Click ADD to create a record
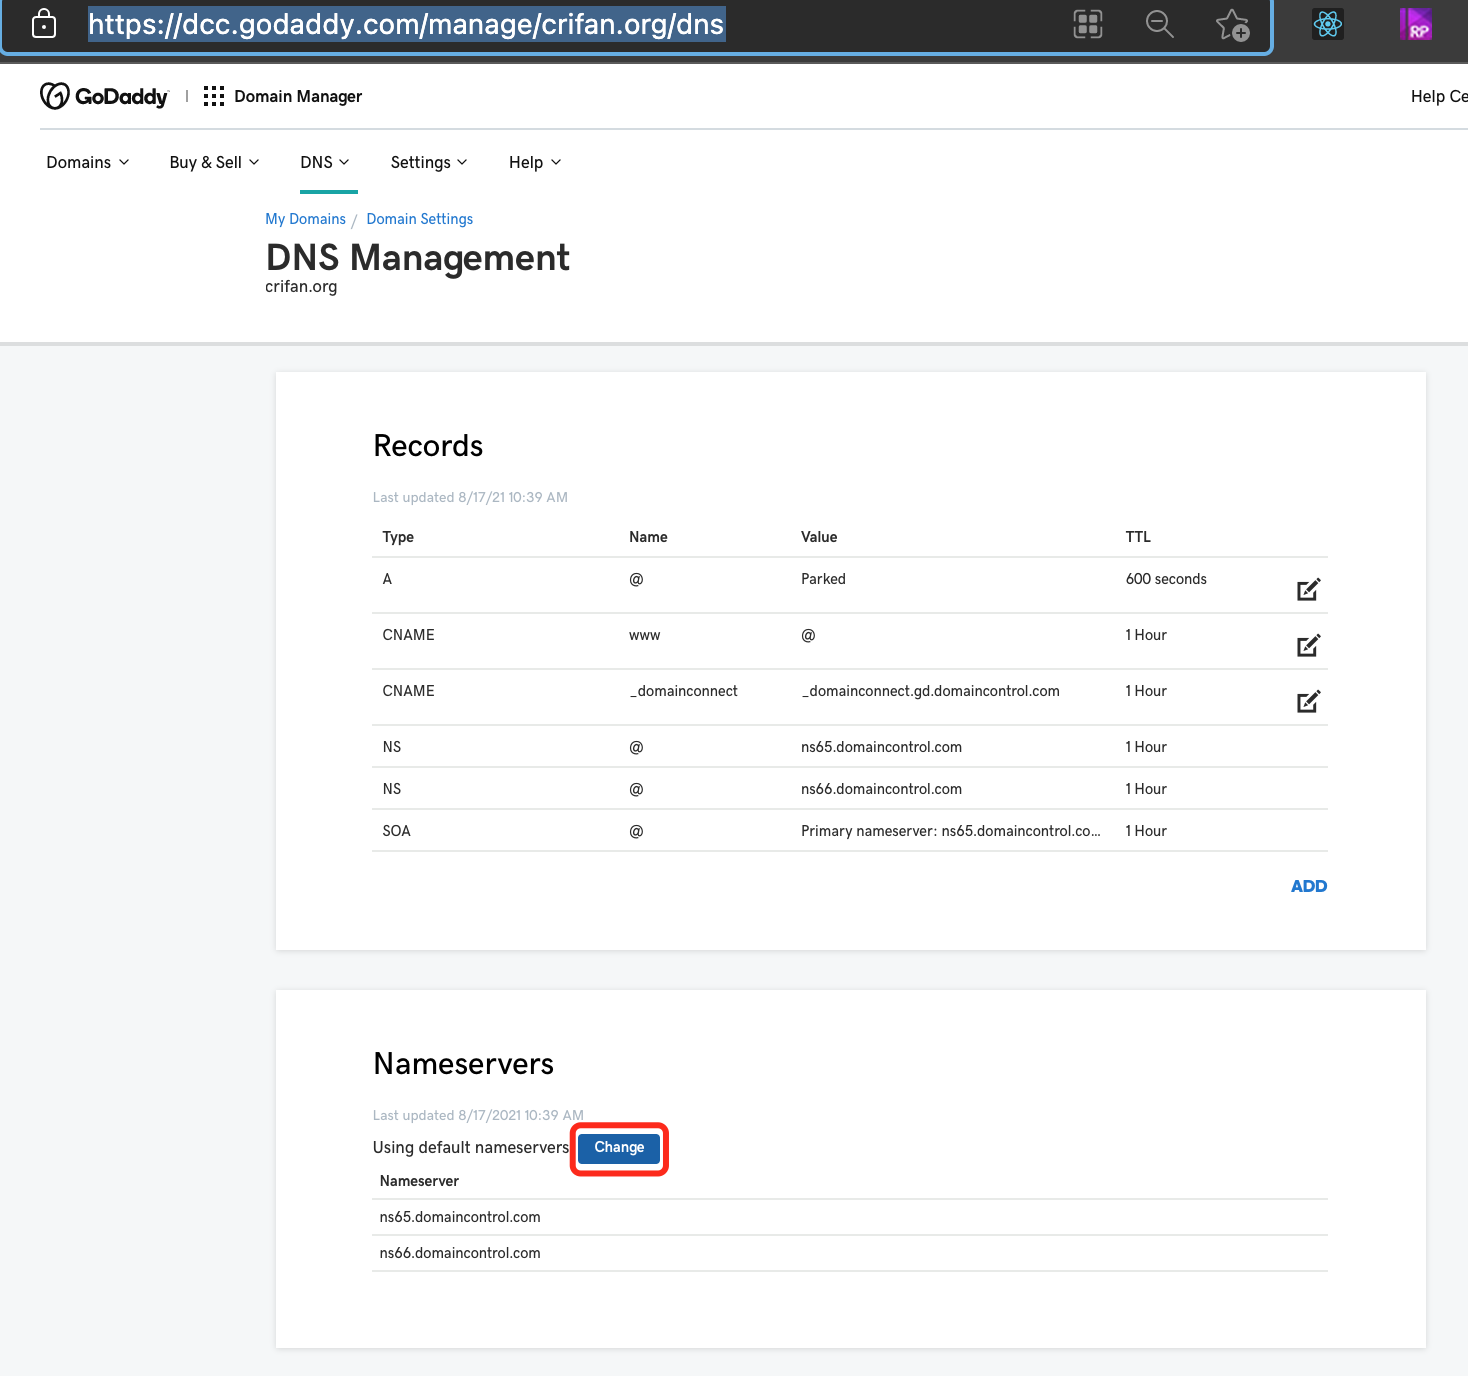1468x1376 pixels. pos(1309,886)
